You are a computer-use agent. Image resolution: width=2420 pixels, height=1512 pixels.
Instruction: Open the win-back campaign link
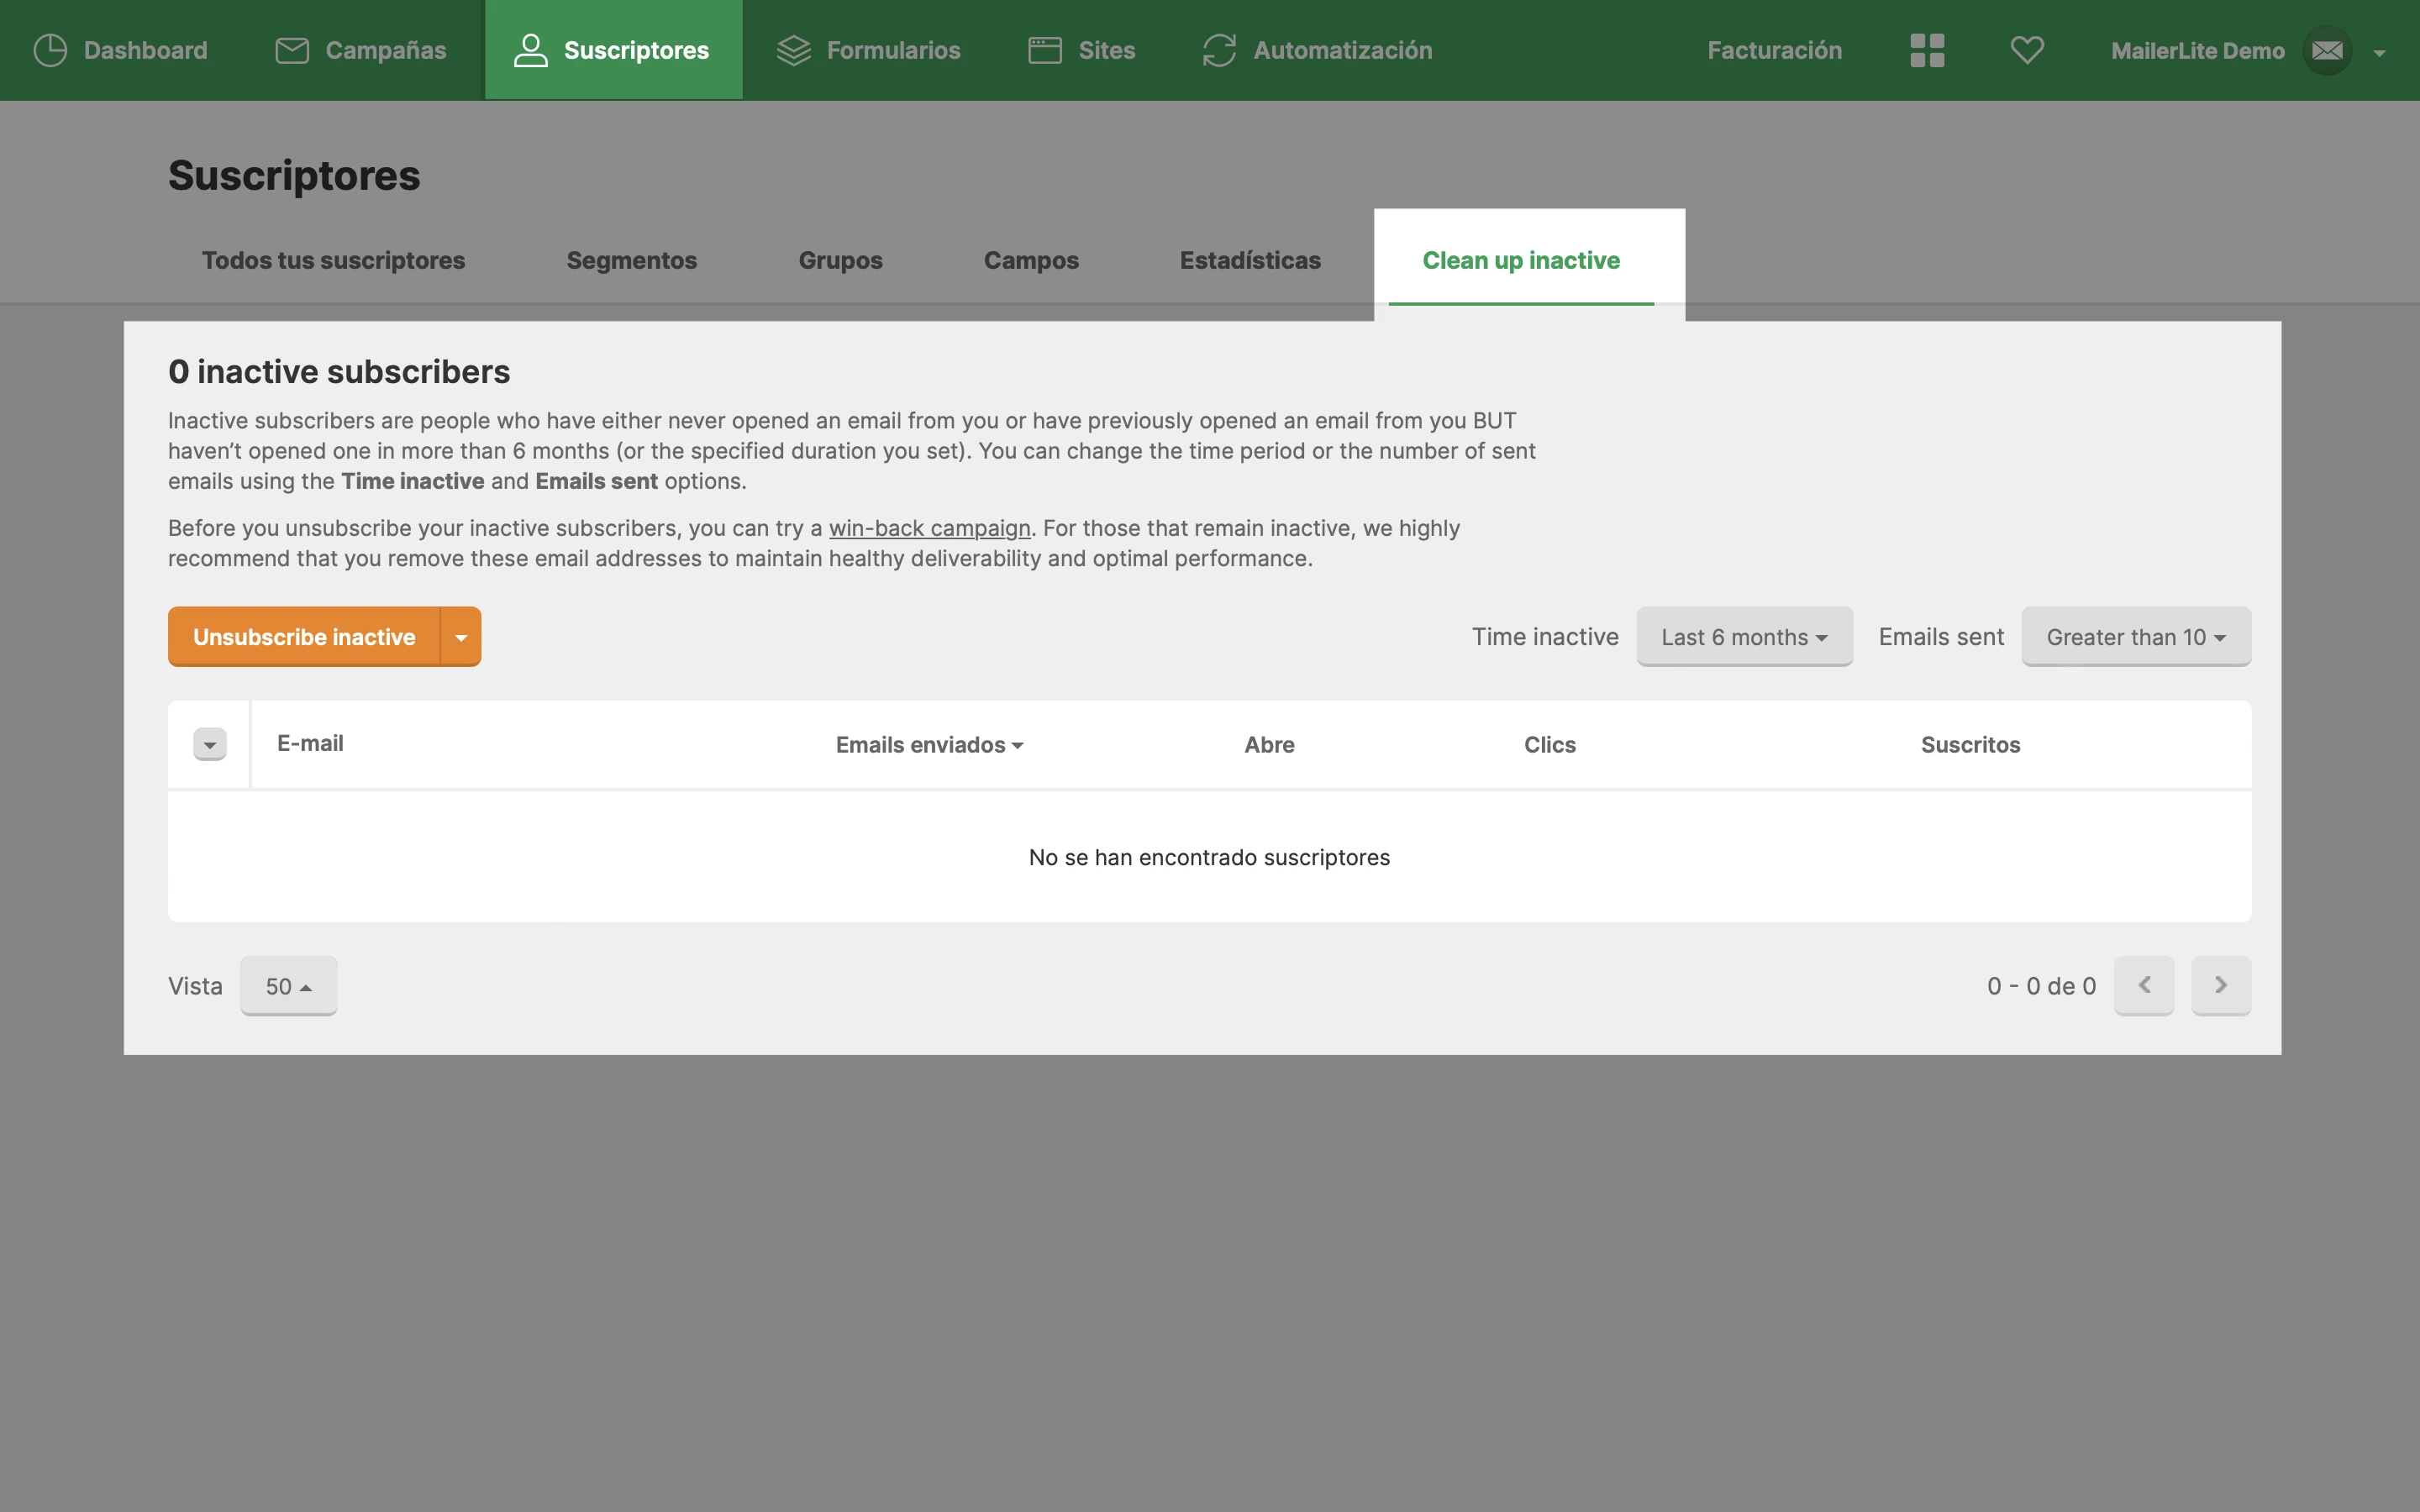tap(929, 528)
